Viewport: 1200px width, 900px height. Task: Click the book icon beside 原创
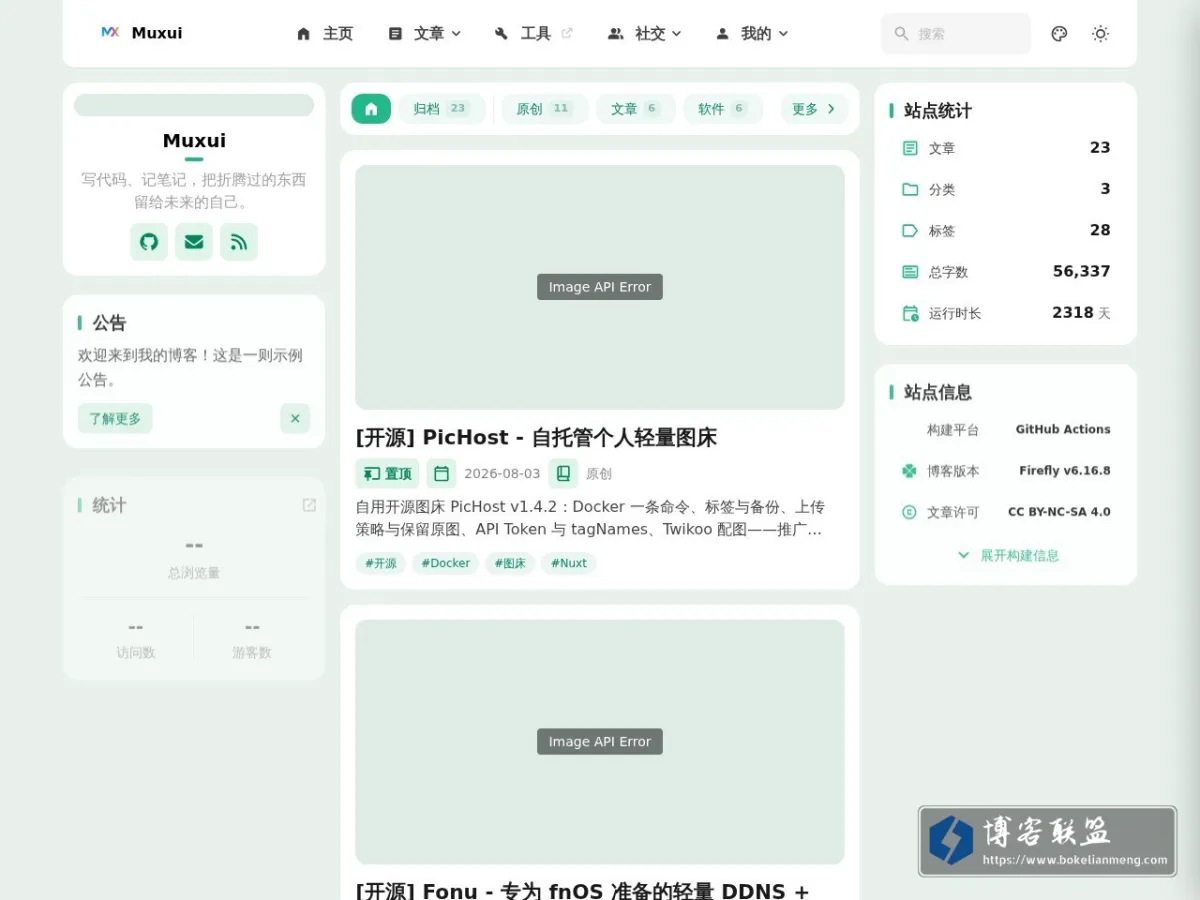[563, 474]
